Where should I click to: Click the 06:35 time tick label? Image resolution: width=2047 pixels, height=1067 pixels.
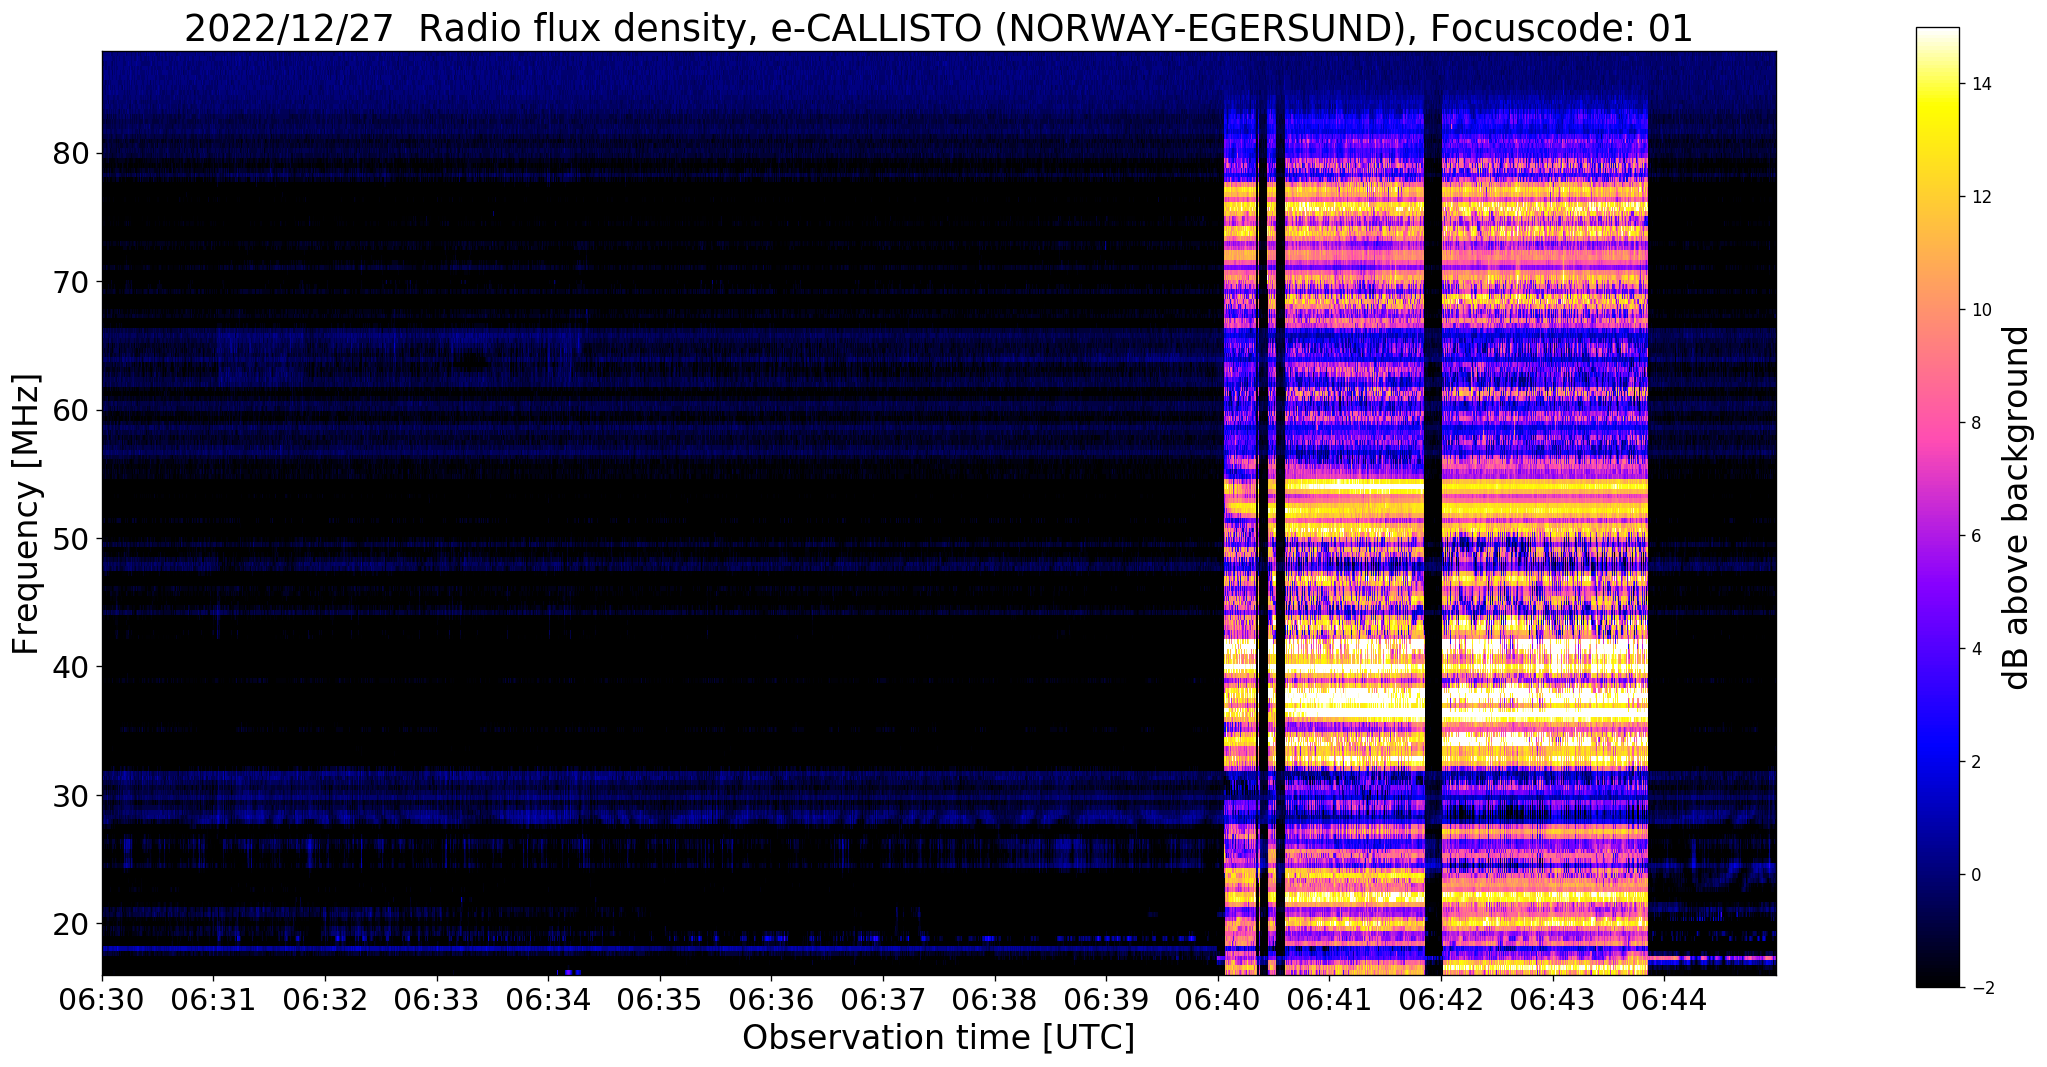(x=660, y=999)
